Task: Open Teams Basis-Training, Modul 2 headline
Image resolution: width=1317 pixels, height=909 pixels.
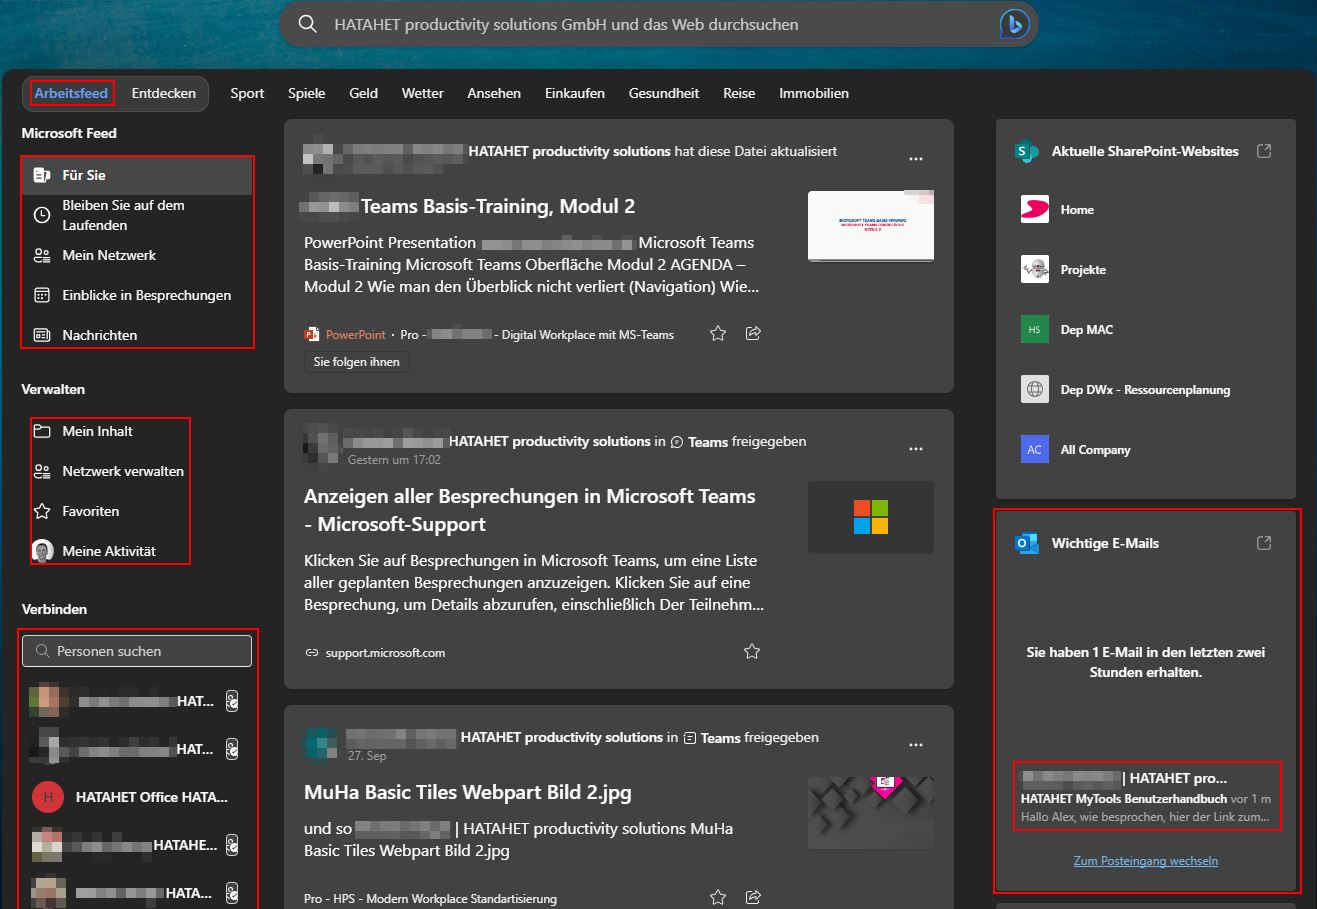Action: click(498, 207)
